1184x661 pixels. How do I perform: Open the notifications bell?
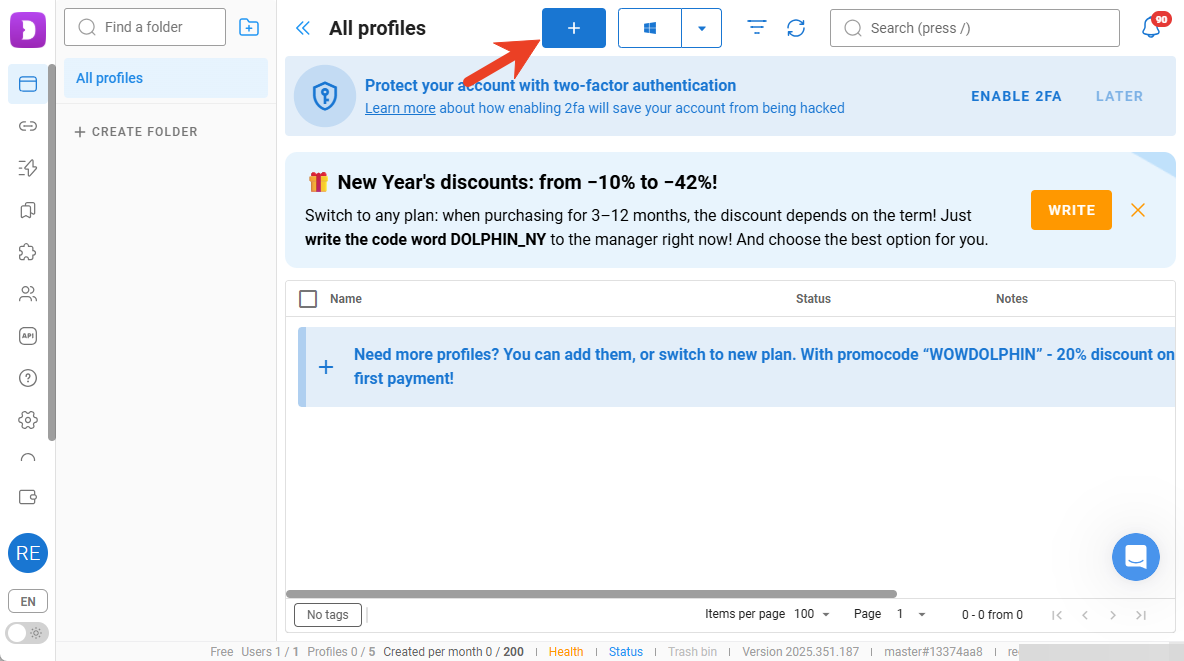(1151, 28)
